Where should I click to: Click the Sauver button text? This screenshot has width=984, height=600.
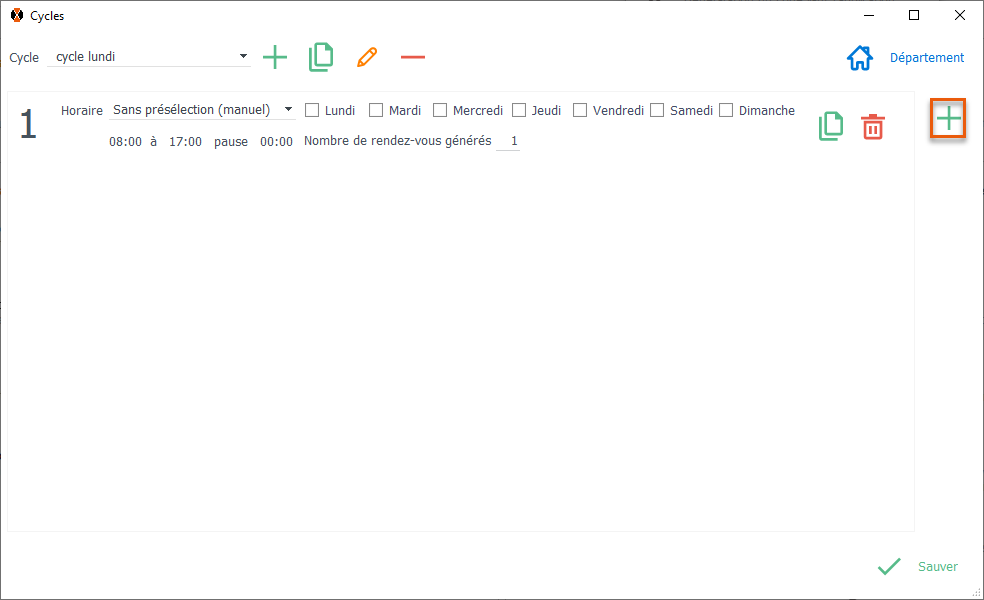coord(937,567)
